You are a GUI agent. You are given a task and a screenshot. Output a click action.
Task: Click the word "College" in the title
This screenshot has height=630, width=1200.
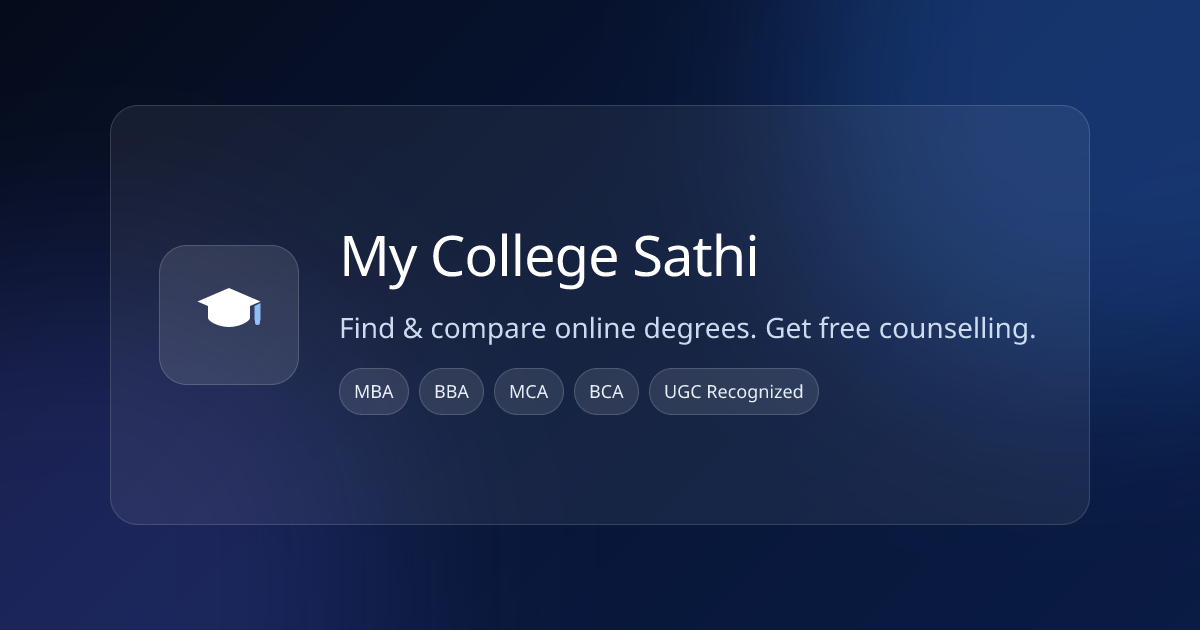[x=525, y=258]
